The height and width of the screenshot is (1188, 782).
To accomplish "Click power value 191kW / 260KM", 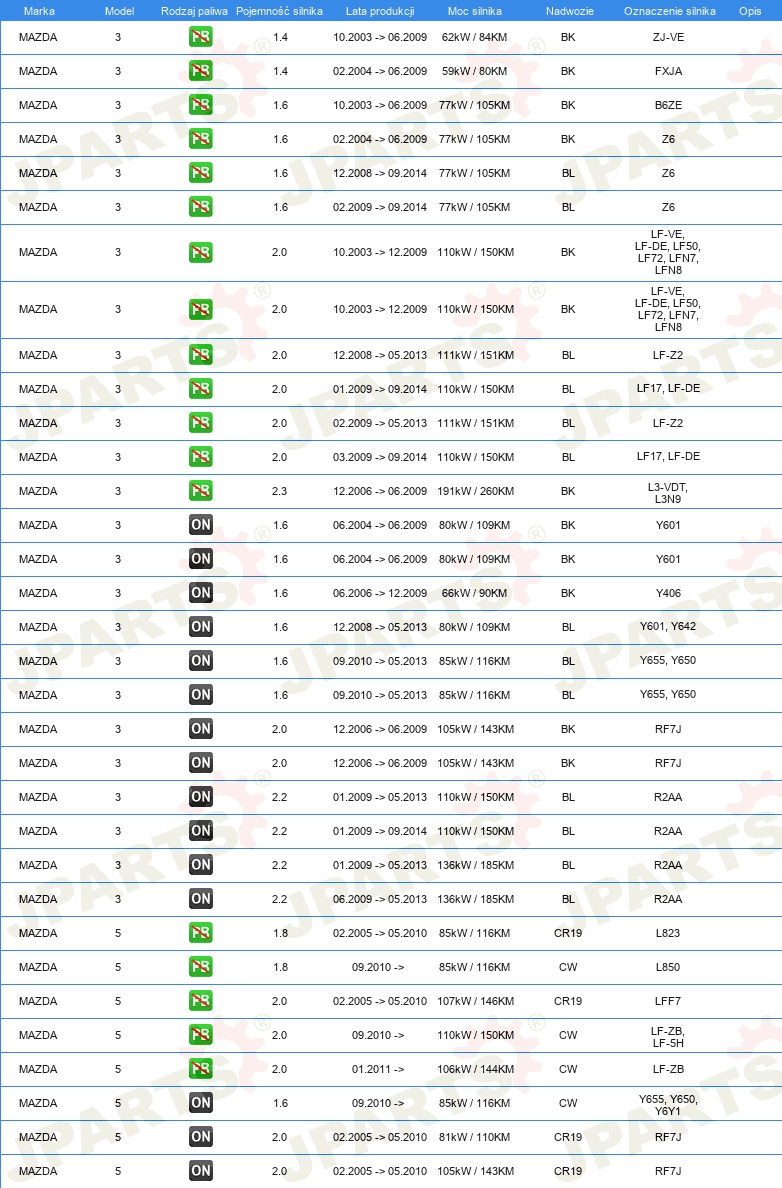I will pos(475,491).
